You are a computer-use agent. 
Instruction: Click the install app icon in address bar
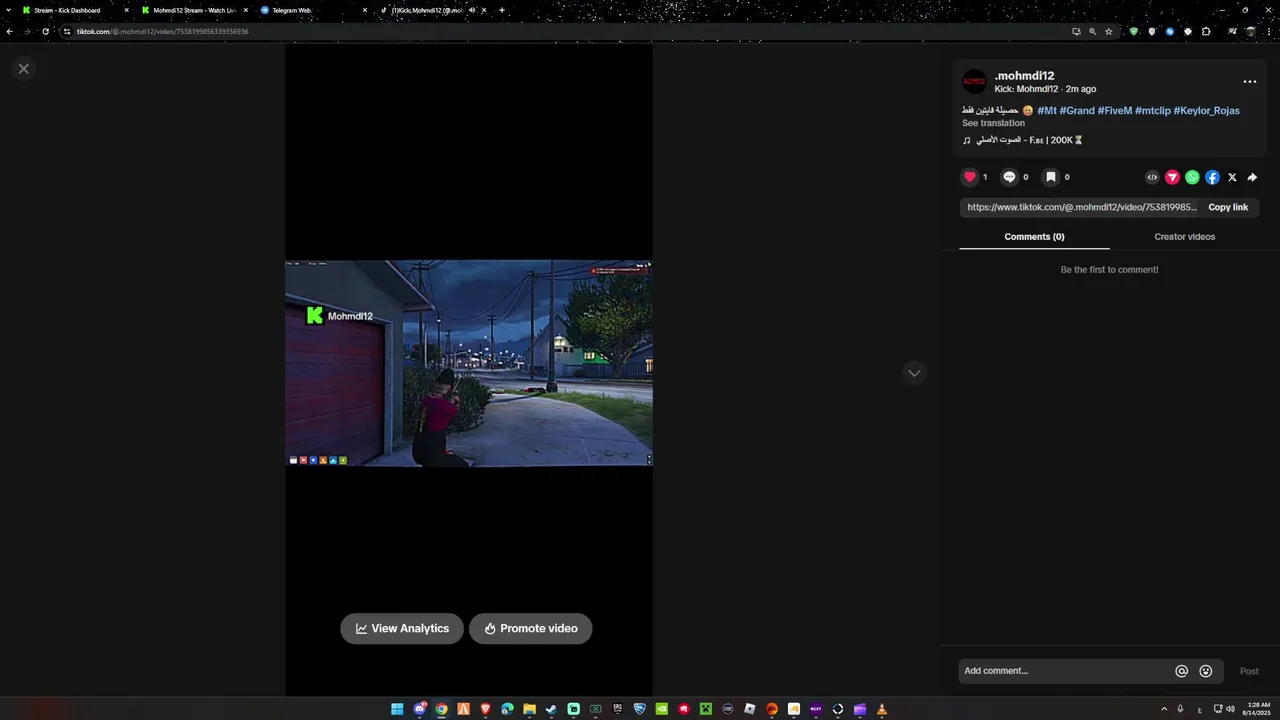click(1076, 31)
